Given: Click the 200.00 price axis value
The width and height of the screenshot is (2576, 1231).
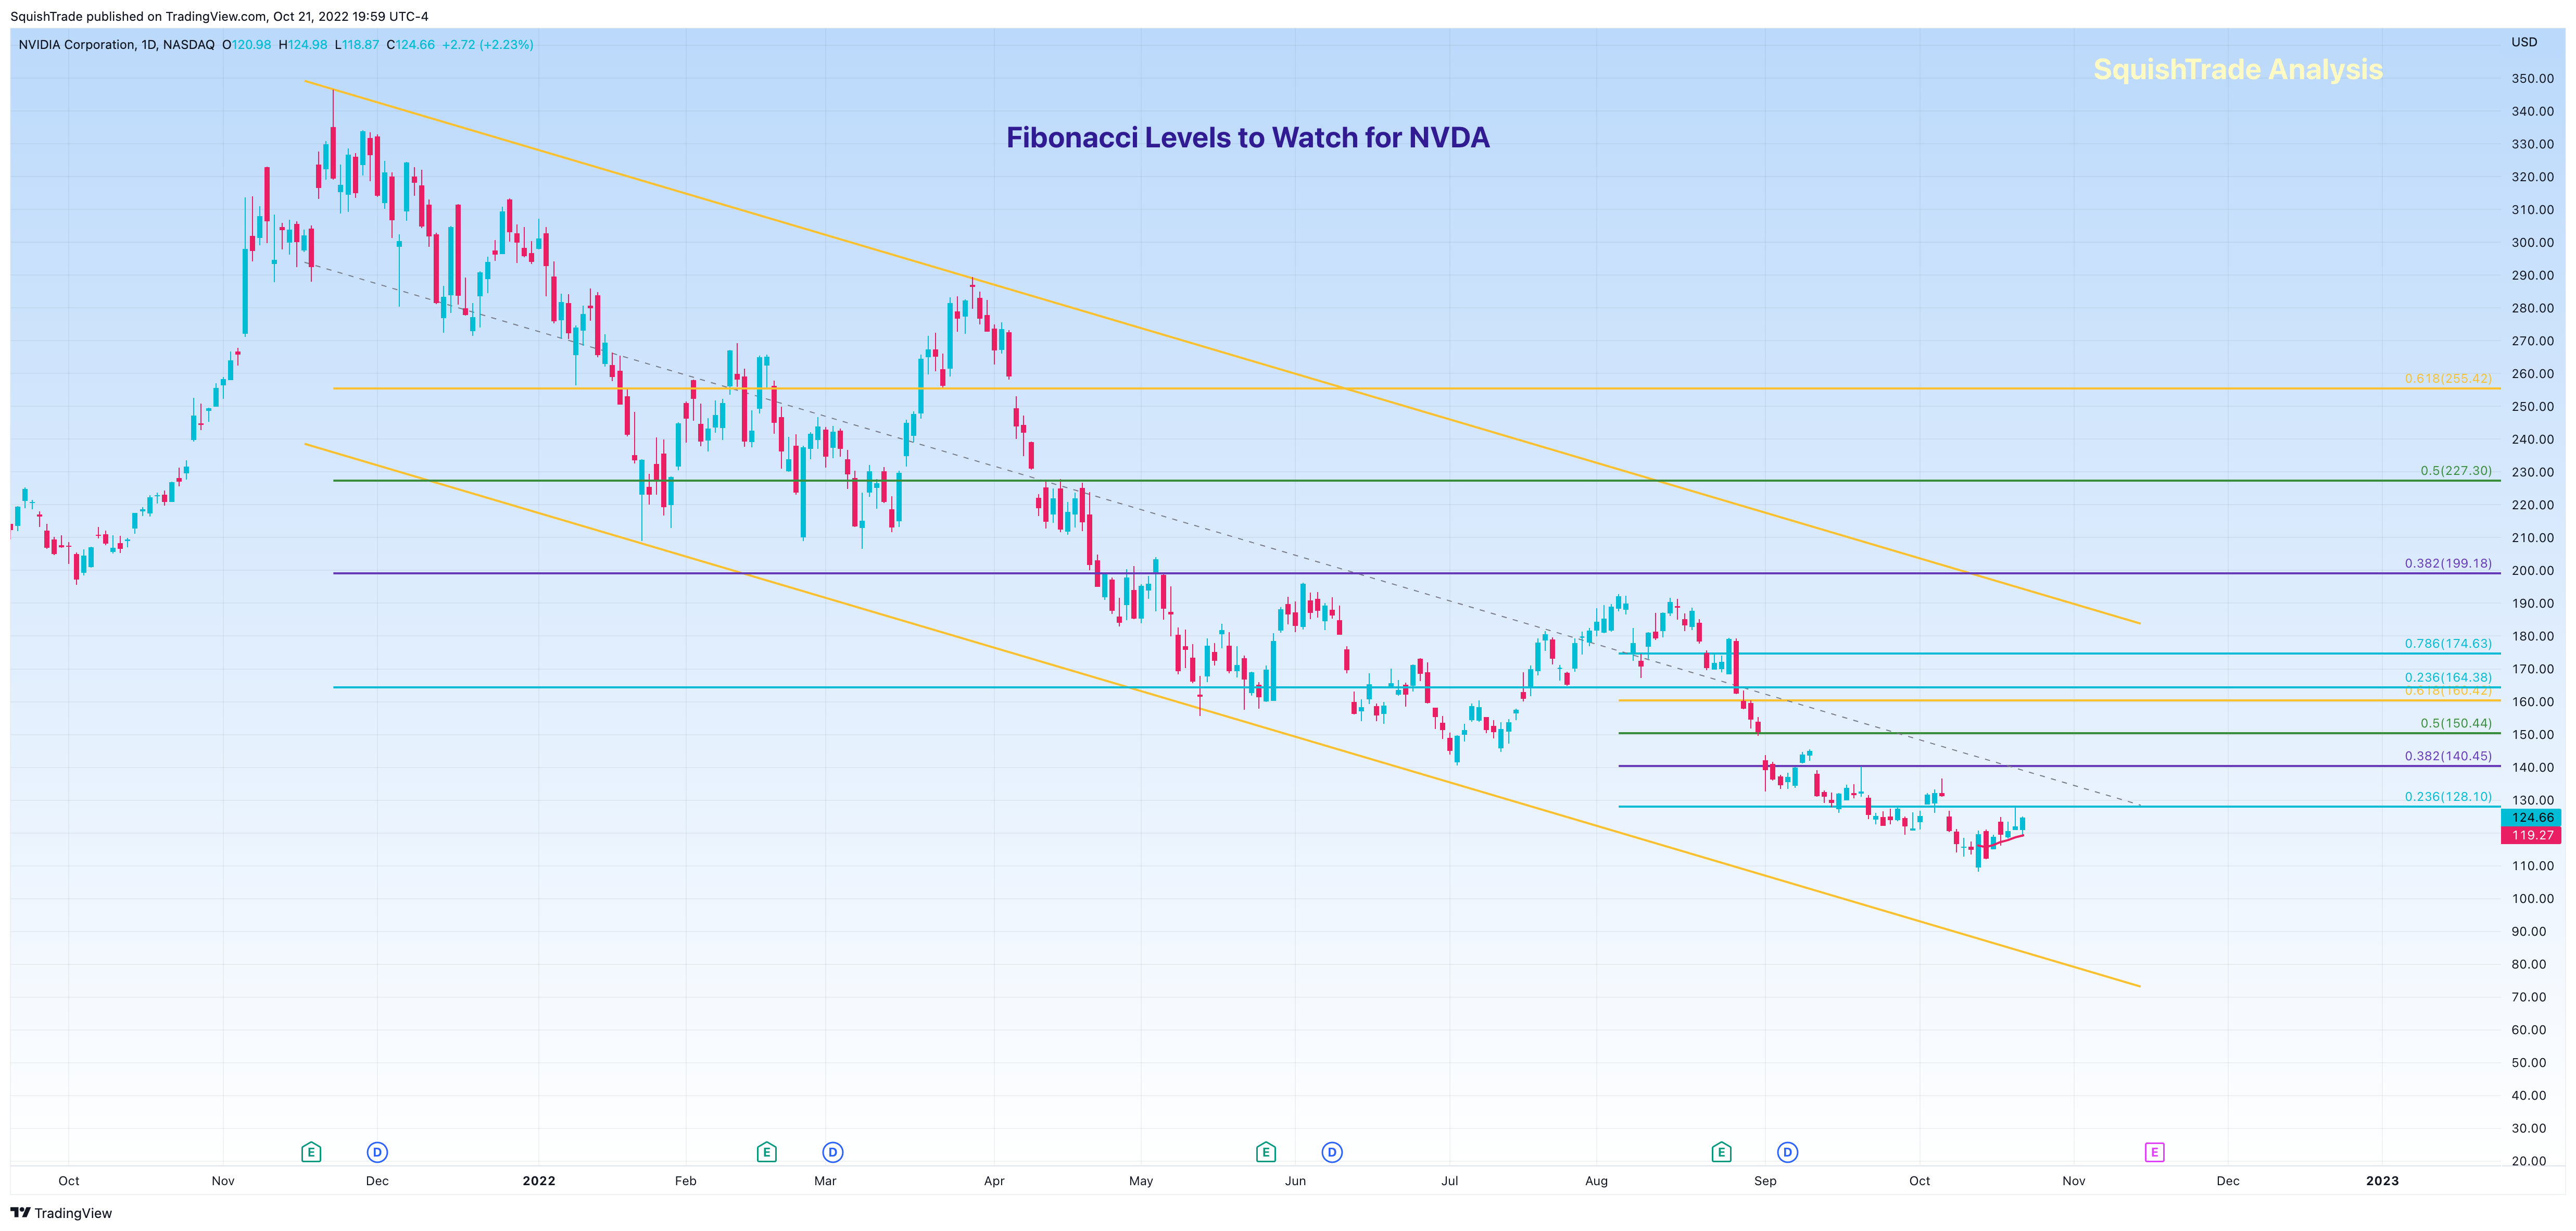Looking at the screenshot, I should 2532,570.
